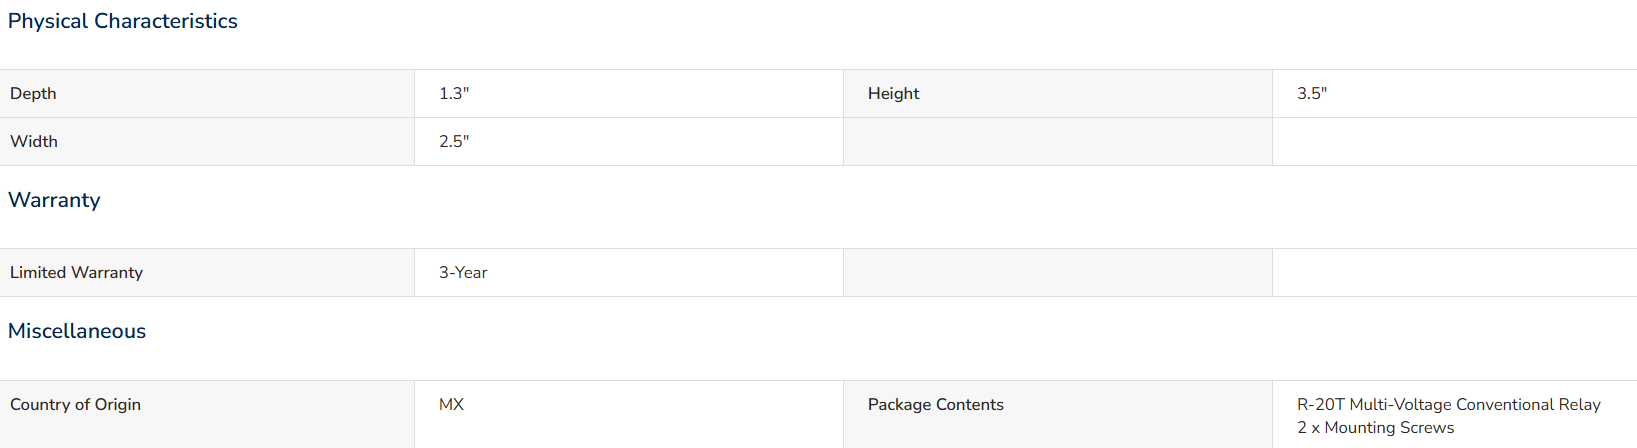The image size is (1637, 448).
Task: Click the Physical Characteristics section heading
Action: coord(123,21)
